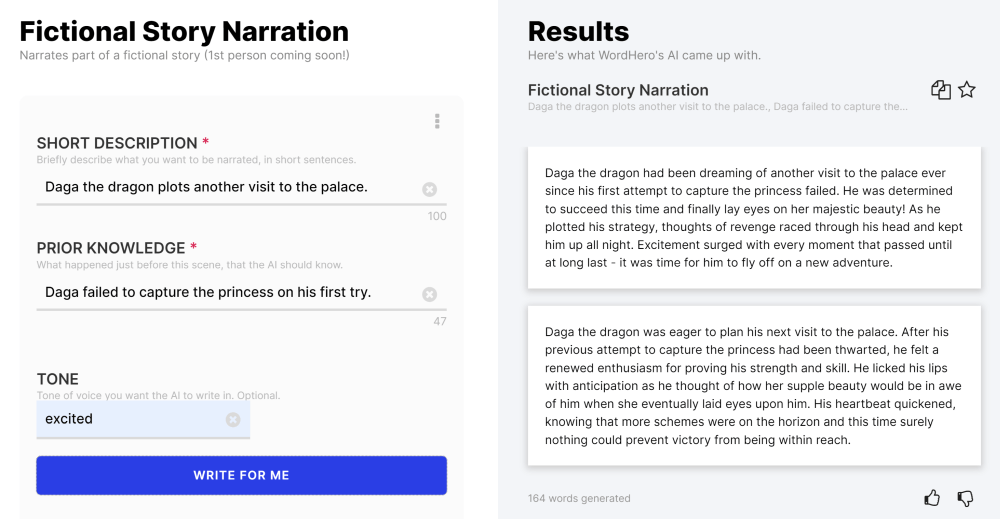This screenshot has height=519, width=1000.
Task: Click the PRIOR KNOWLEDGE label
Action: 111,248
